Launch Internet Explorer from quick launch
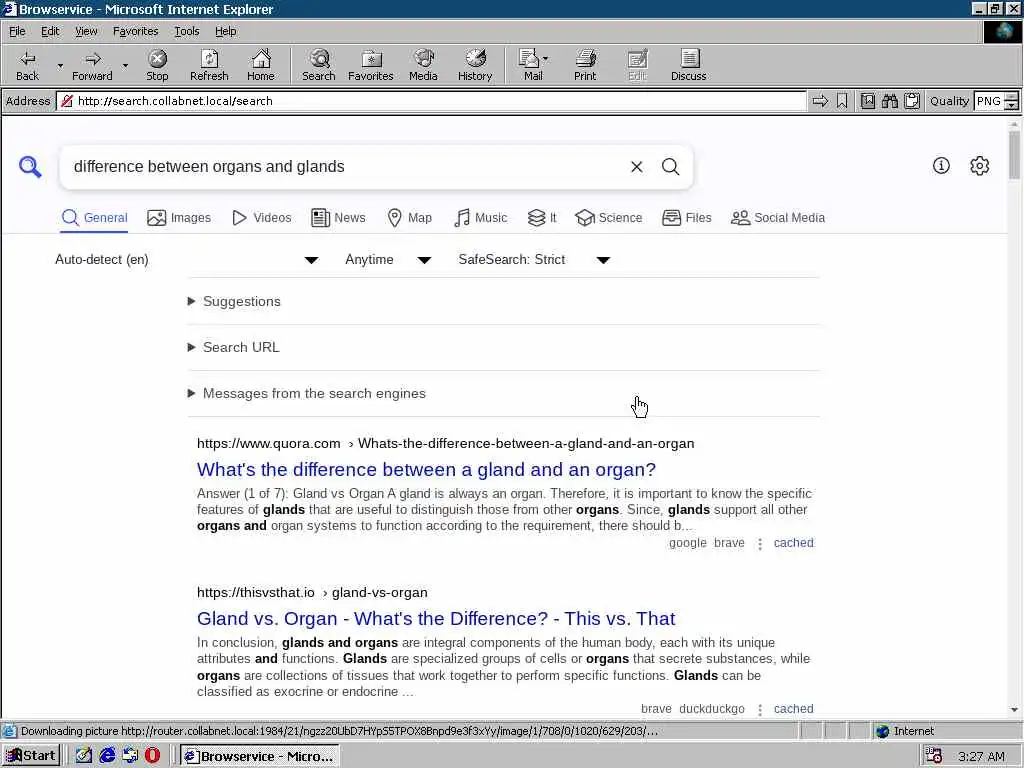 coord(107,756)
